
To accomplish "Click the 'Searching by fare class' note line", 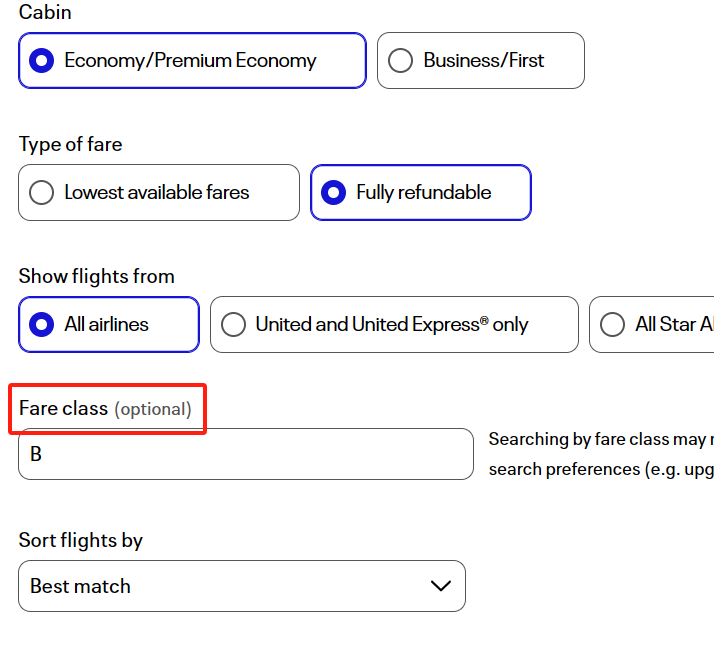I will tap(600, 440).
